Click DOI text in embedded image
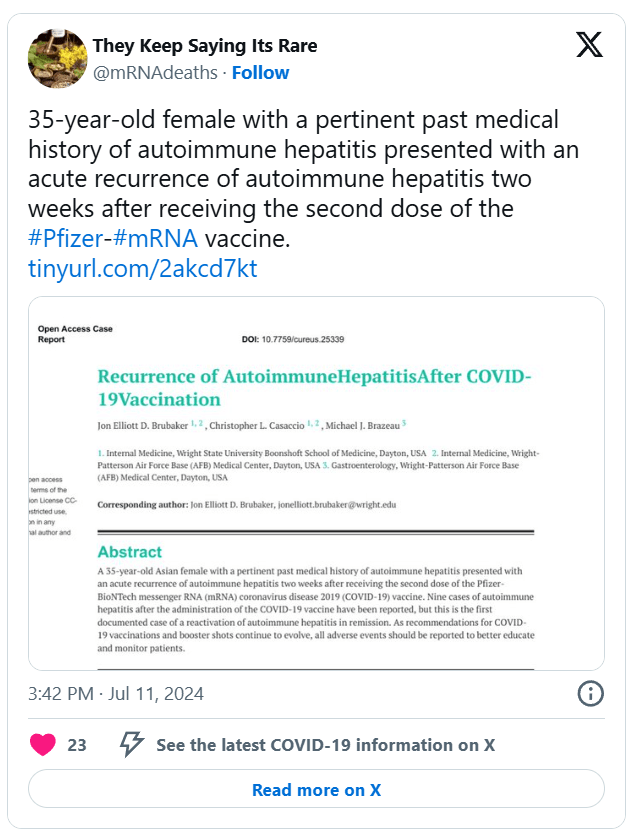The height and width of the screenshot is (840, 639). [x=292, y=339]
